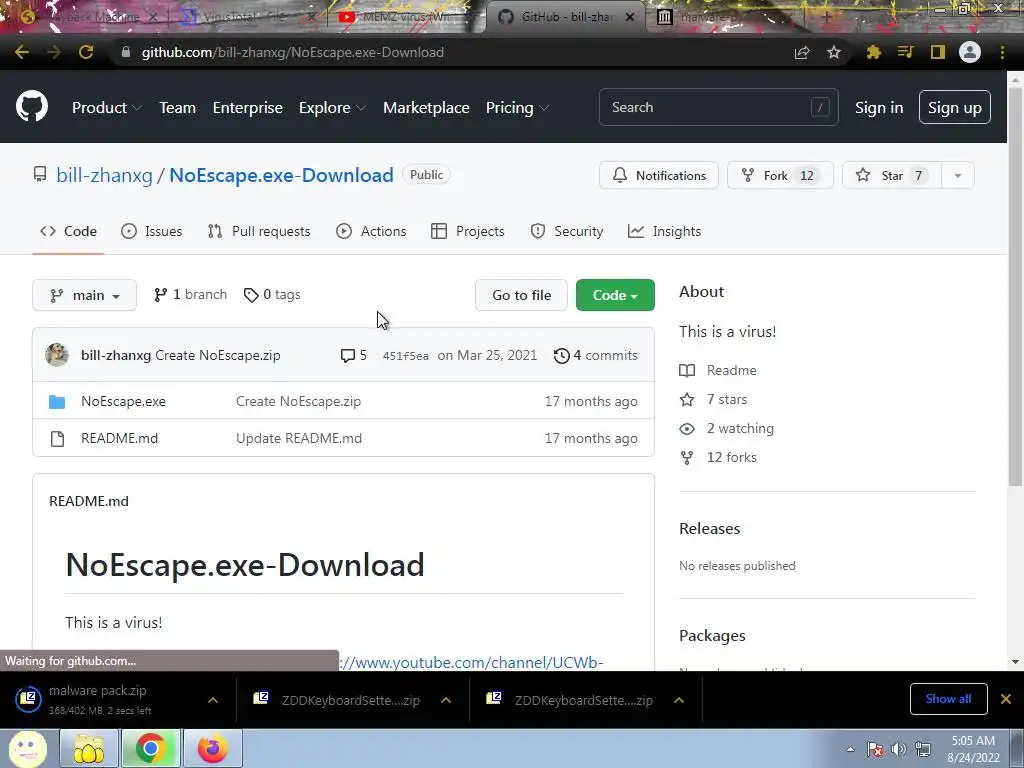Open bill-zhanxg owner link
This screenshot has height=768, width=1024.
pos(104,175)
